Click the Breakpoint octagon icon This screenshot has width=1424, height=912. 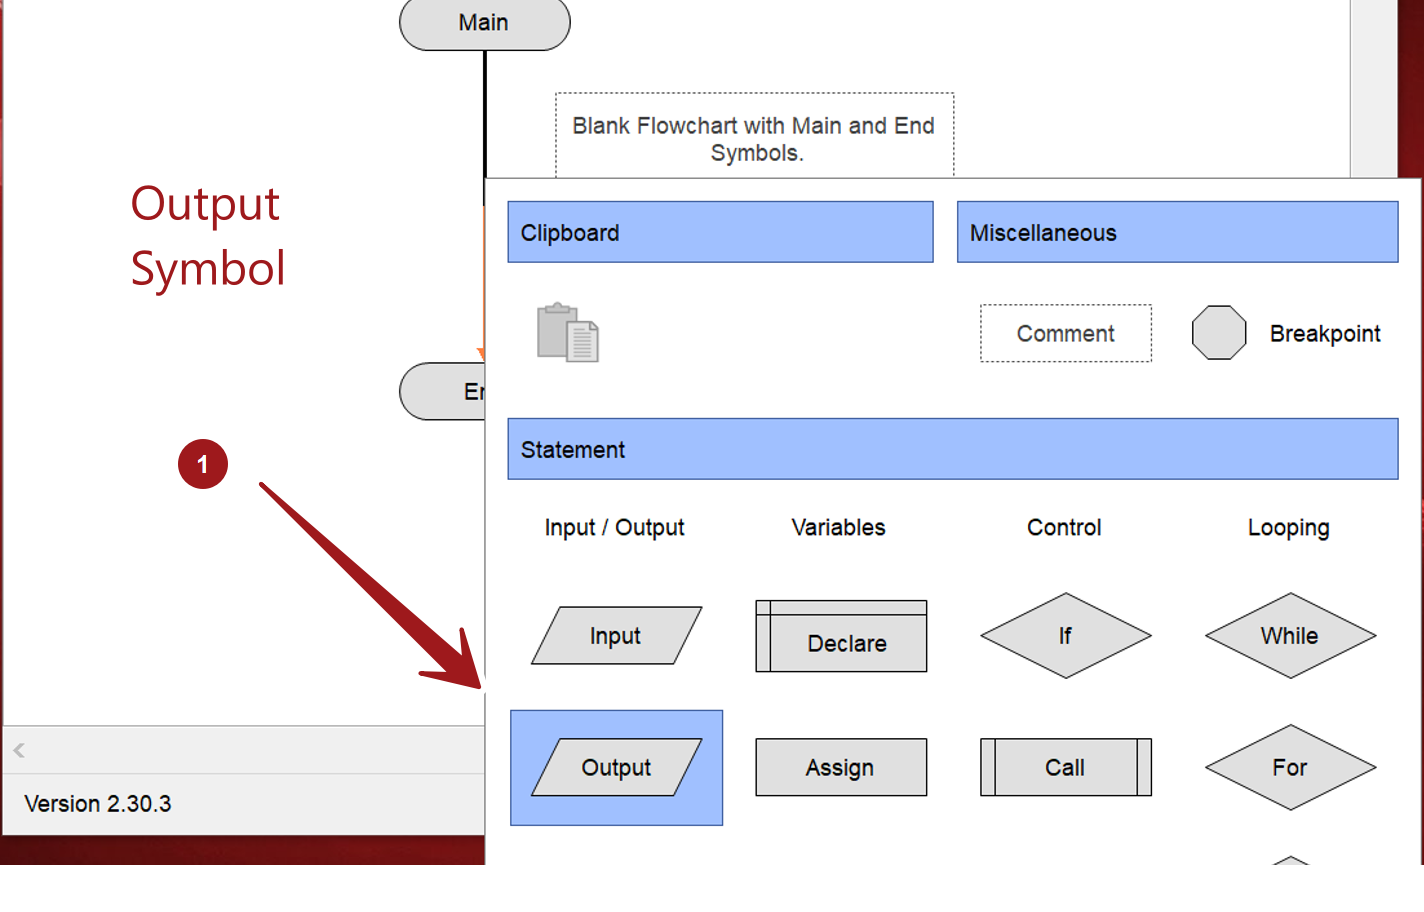(1219, 333)
